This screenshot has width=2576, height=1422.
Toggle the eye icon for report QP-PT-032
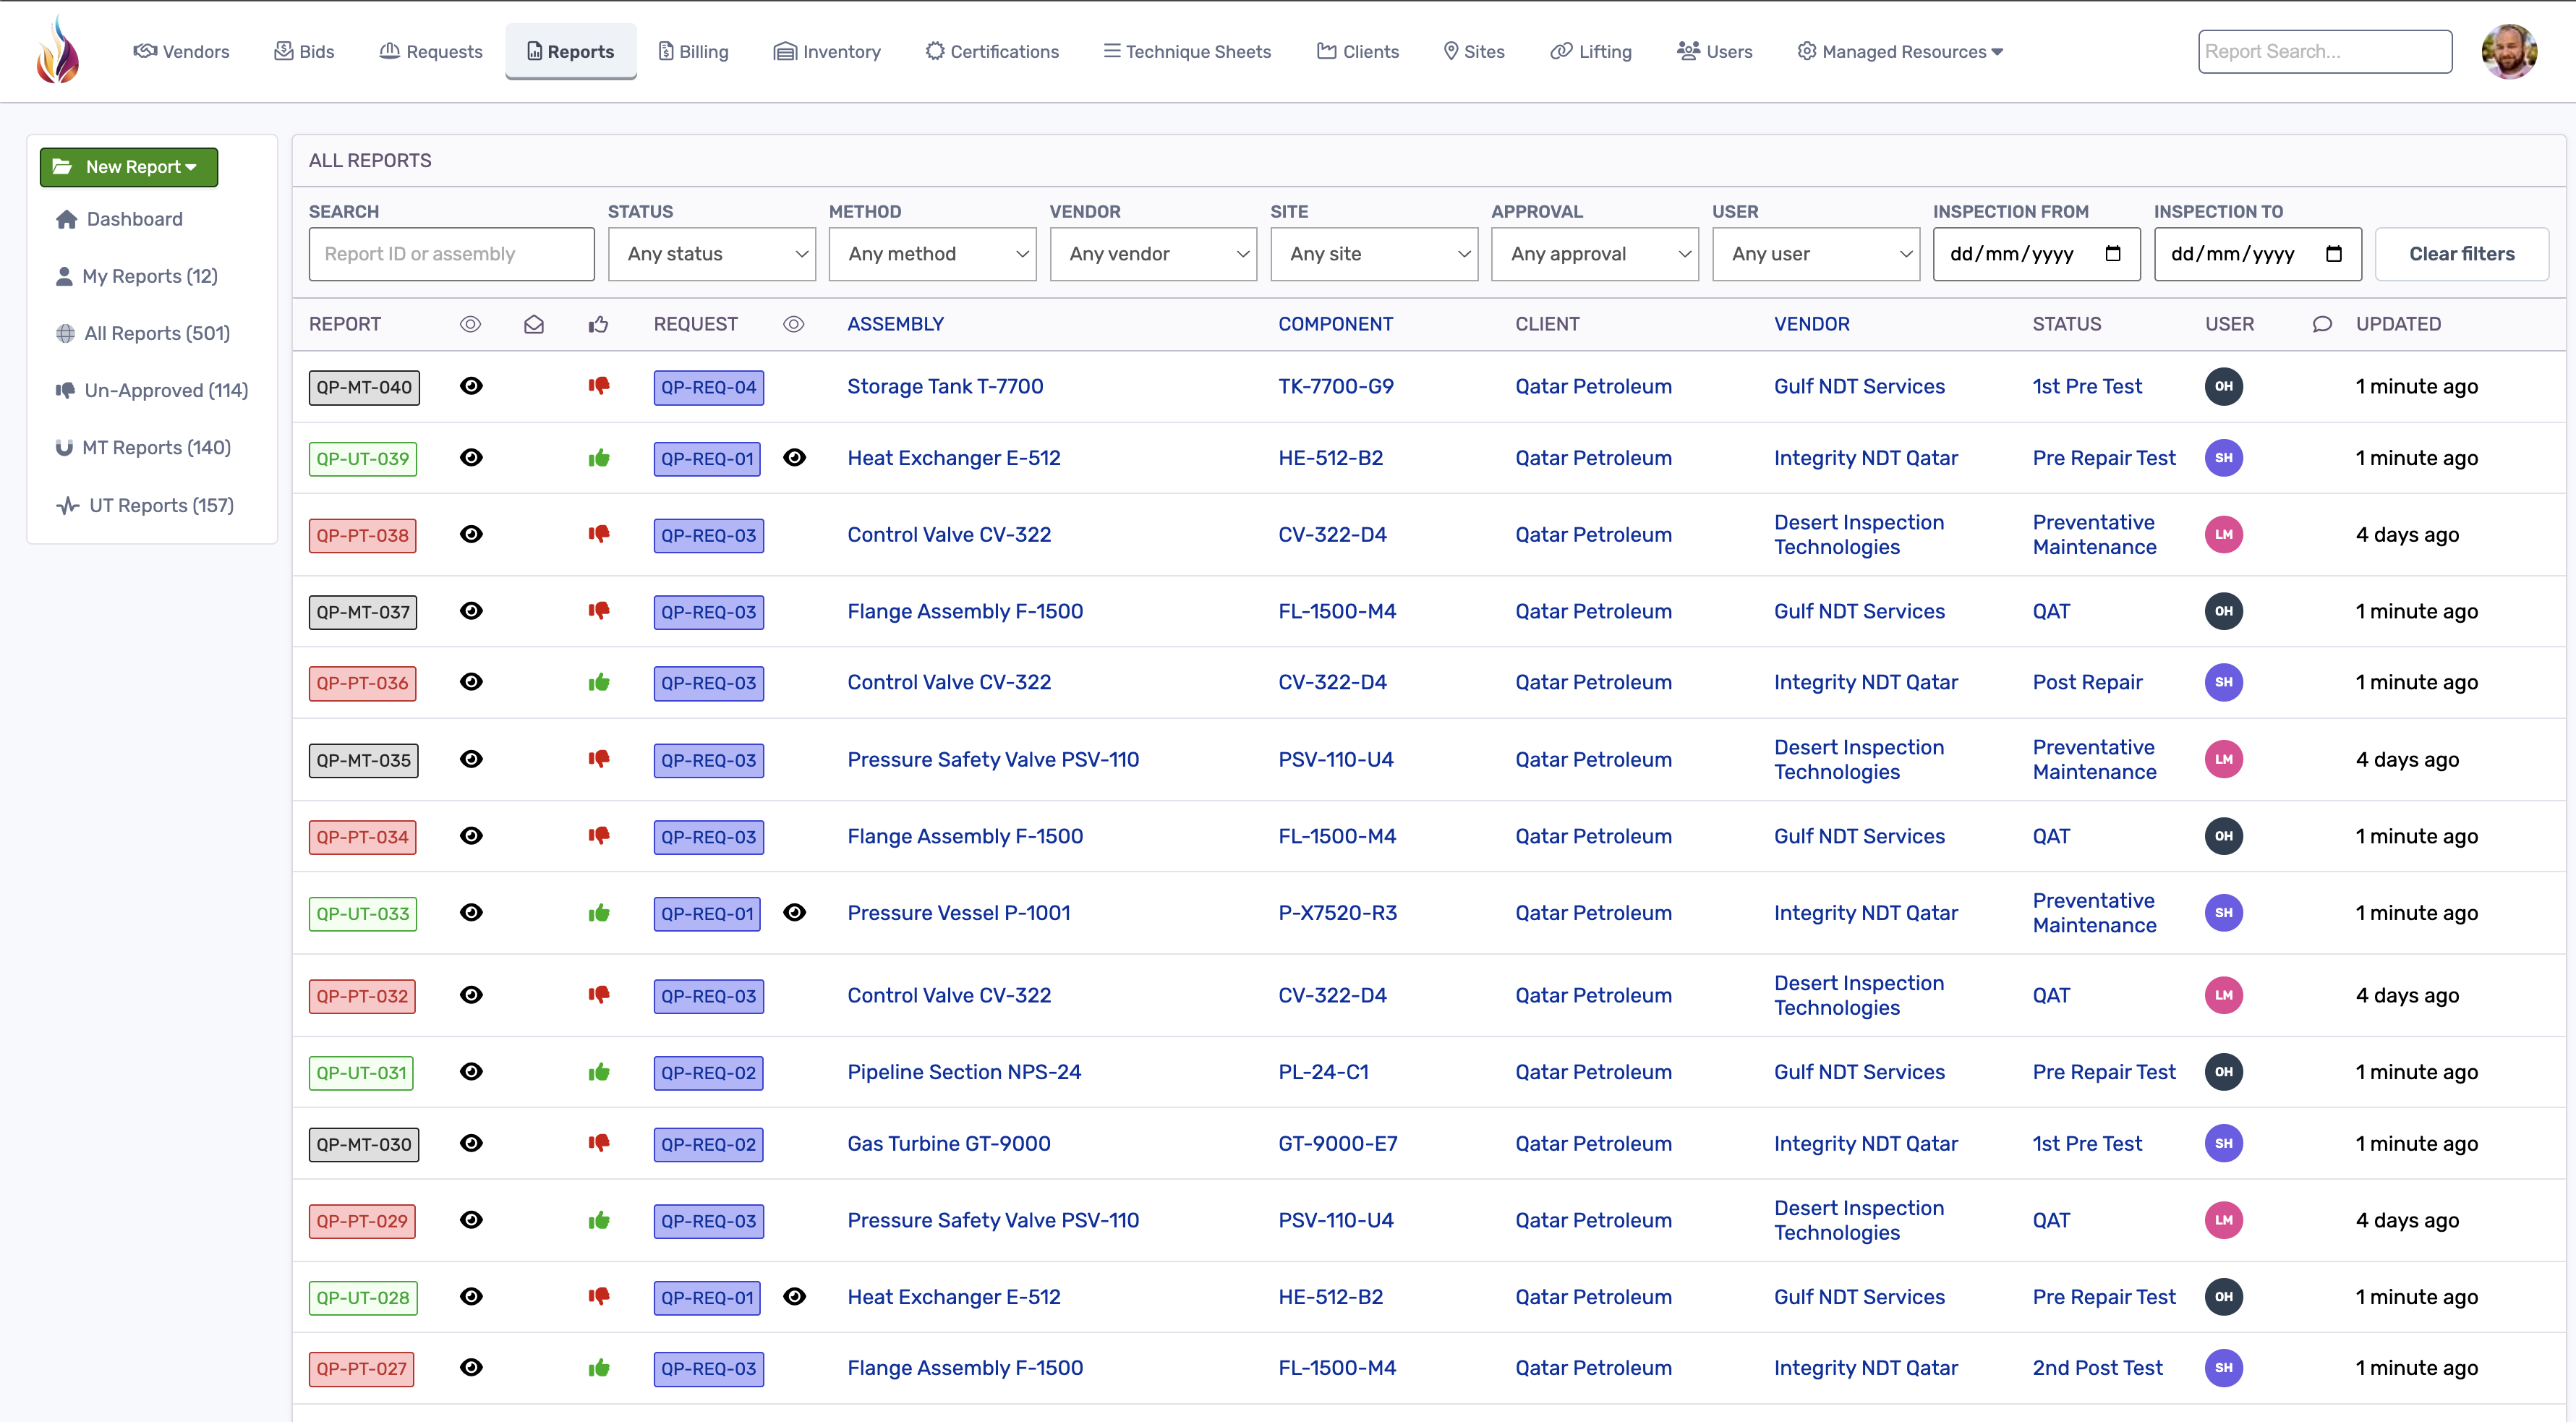coord(471,995)
